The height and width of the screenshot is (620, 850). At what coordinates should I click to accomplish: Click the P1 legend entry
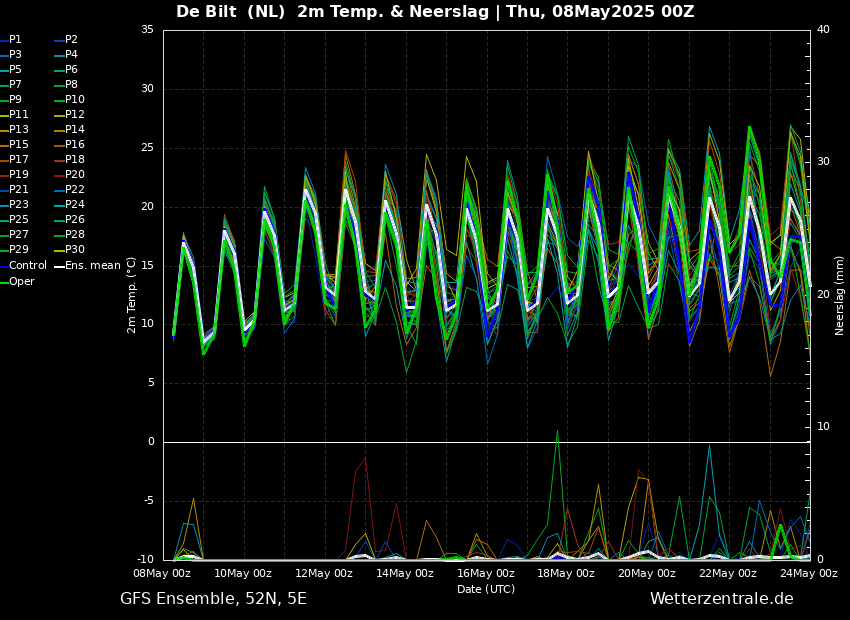point(15,40)
